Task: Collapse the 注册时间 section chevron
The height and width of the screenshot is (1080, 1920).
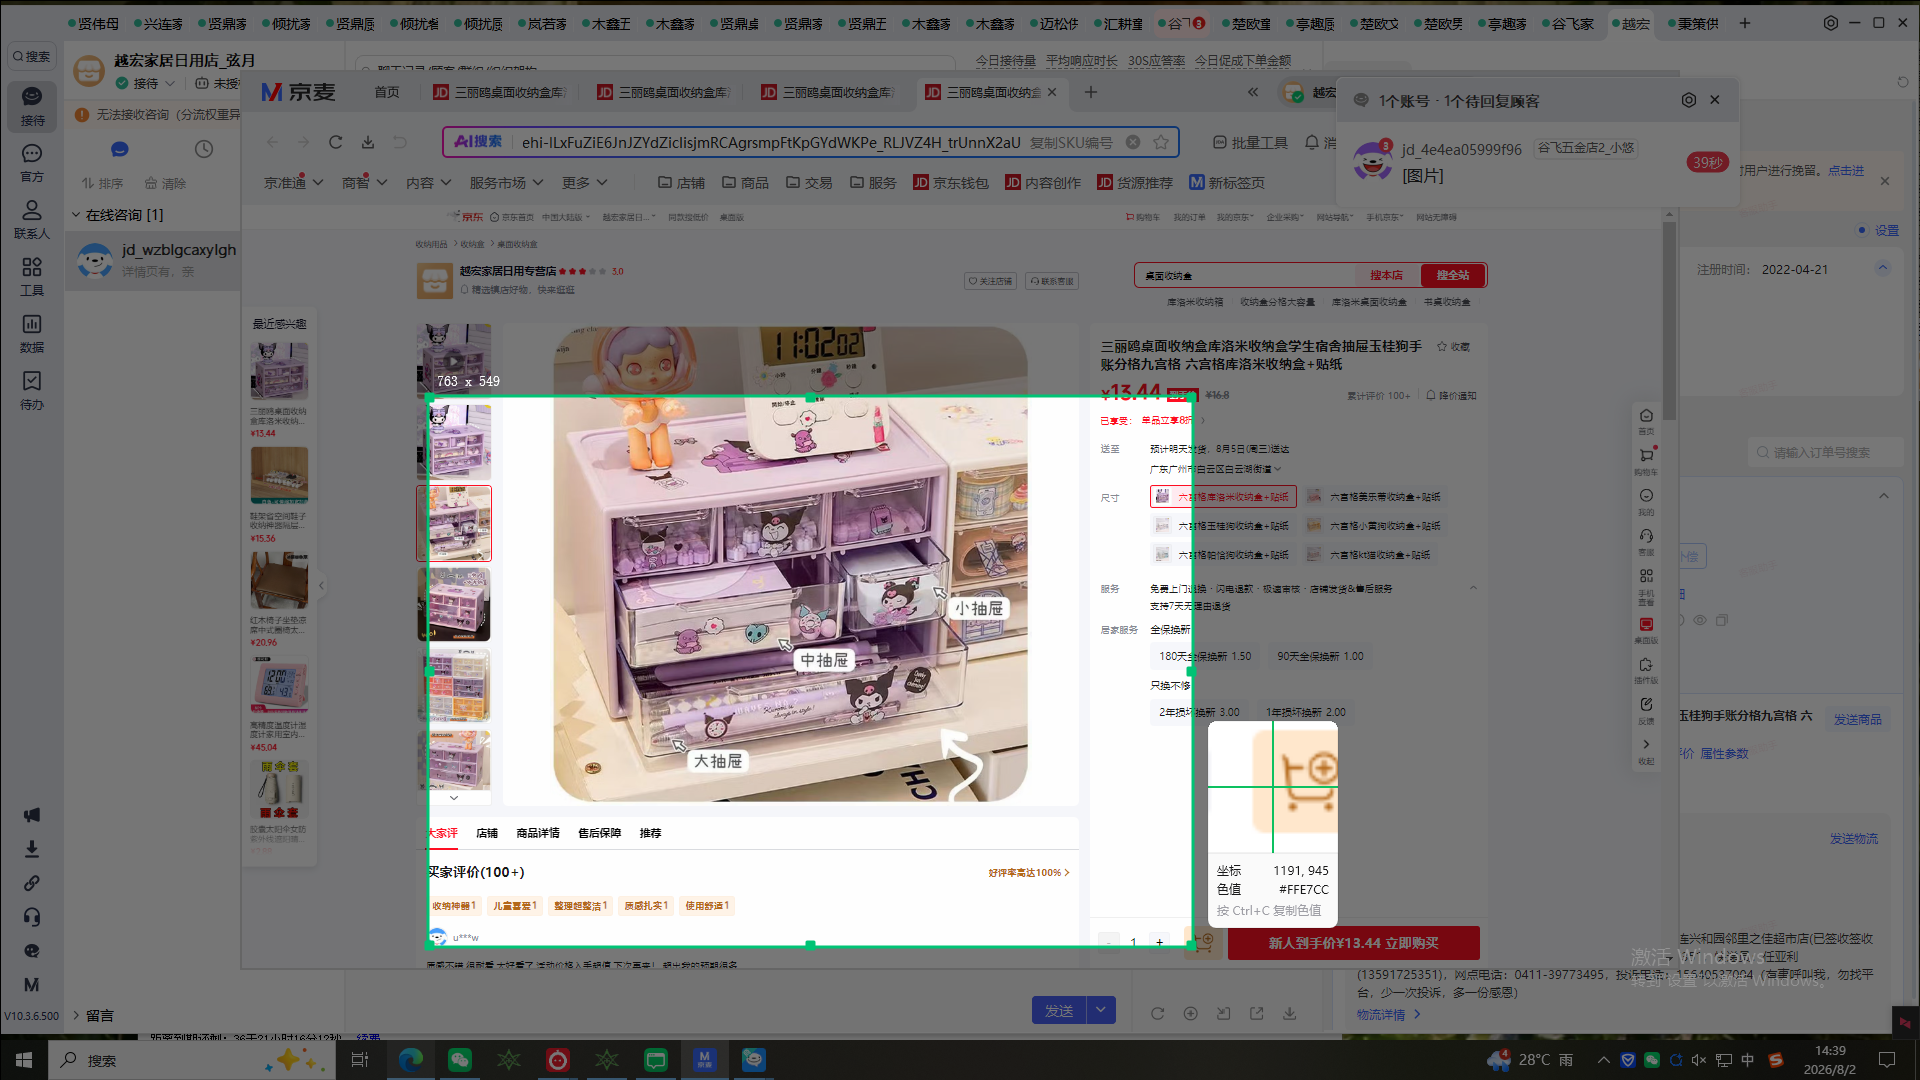Action: click(1883, 268)
